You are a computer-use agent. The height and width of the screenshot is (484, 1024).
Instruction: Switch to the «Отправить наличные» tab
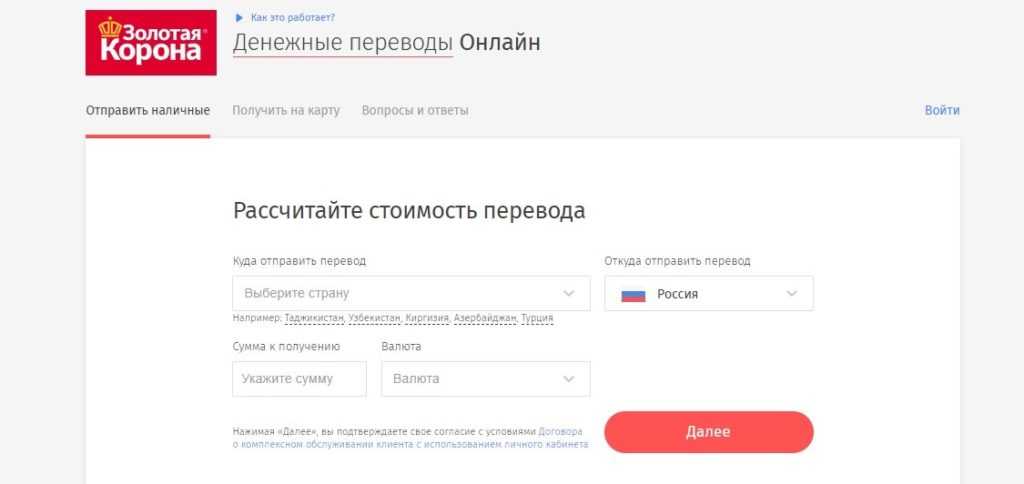coord(147,110)
